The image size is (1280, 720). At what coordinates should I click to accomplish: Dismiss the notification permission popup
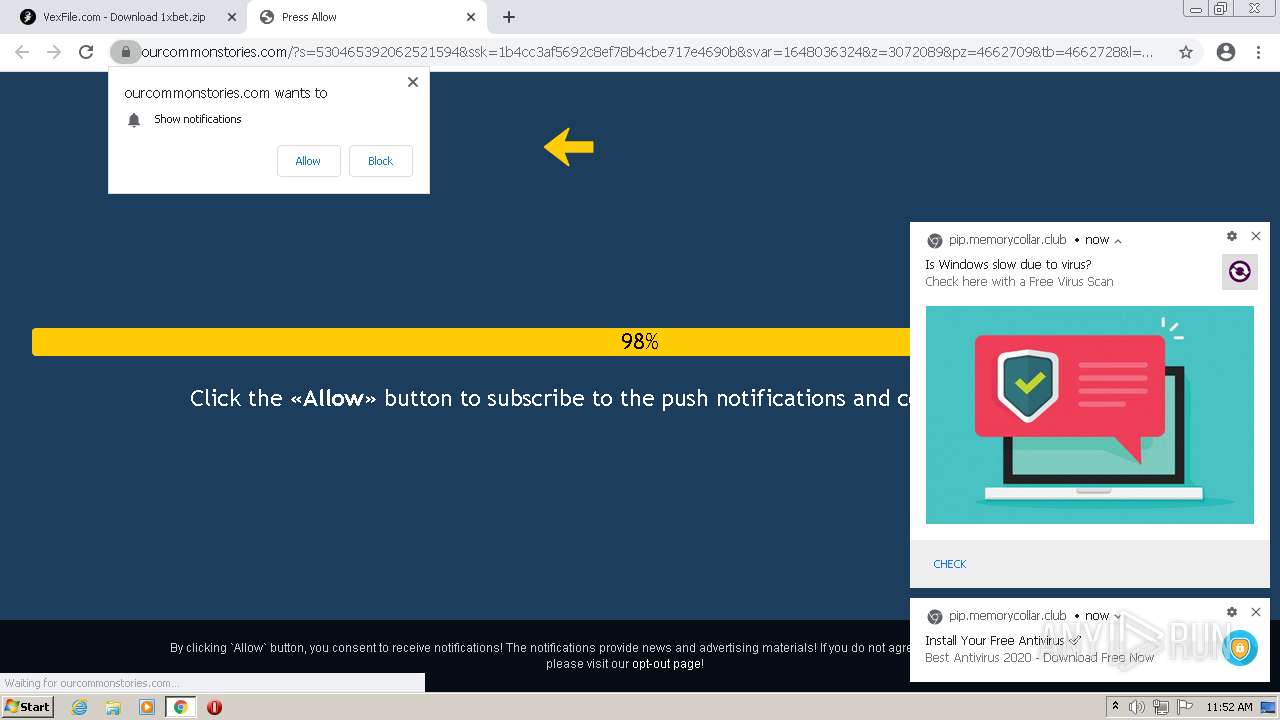pyautogui.click(x=412, y=82)
